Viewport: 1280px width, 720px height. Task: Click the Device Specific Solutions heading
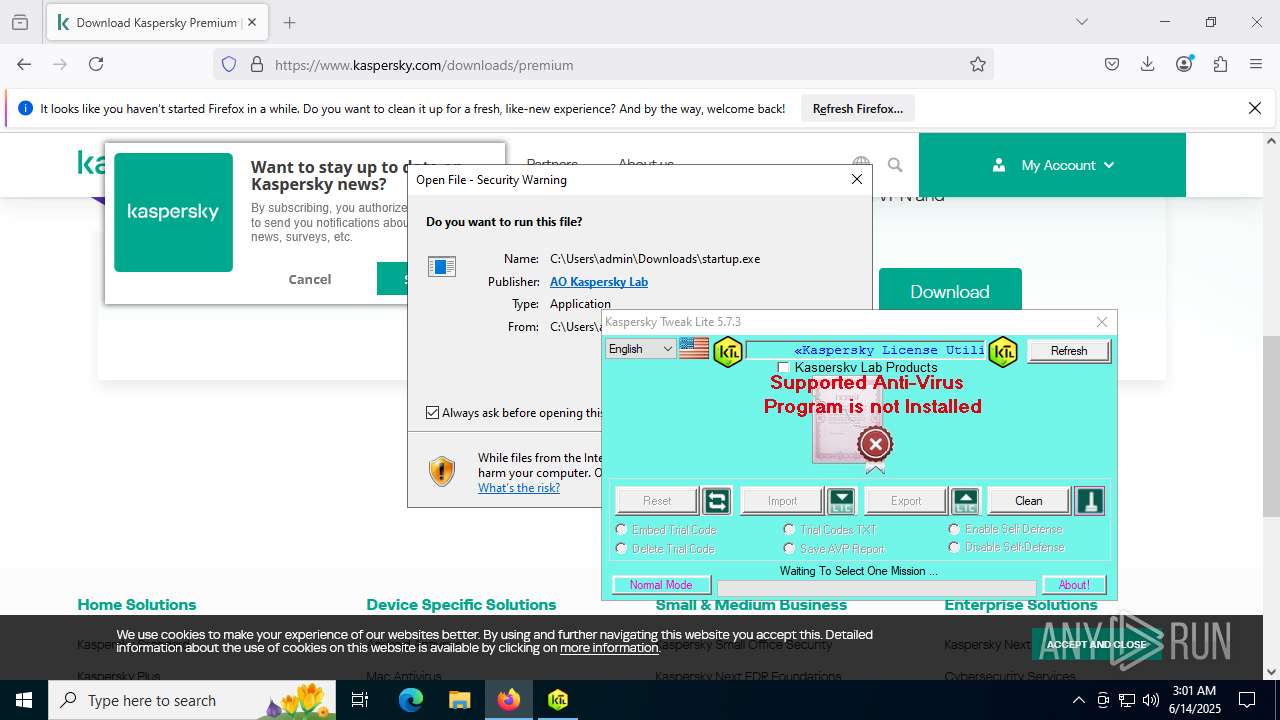(x=461, y=604)
